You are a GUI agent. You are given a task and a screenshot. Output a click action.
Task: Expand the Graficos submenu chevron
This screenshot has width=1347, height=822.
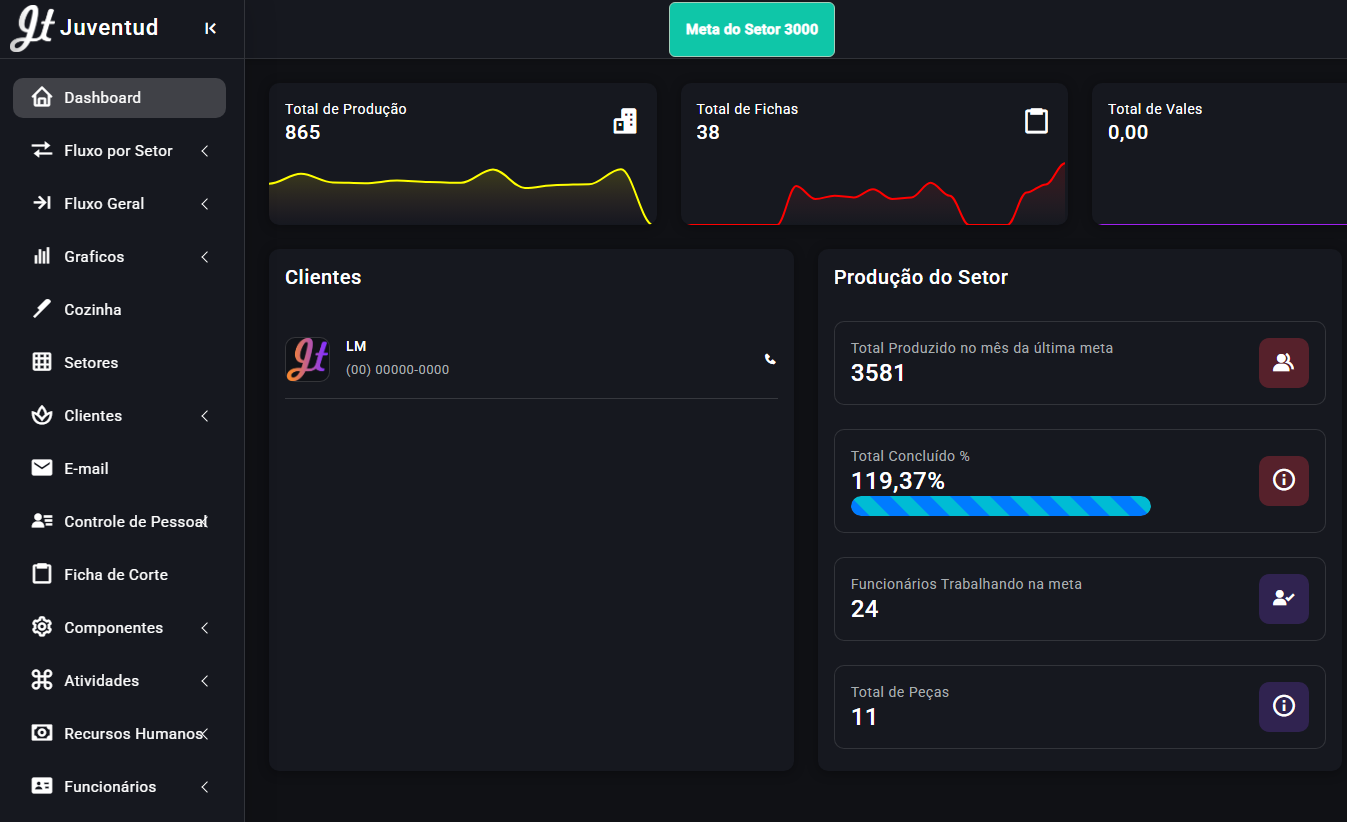coord(205,257)
